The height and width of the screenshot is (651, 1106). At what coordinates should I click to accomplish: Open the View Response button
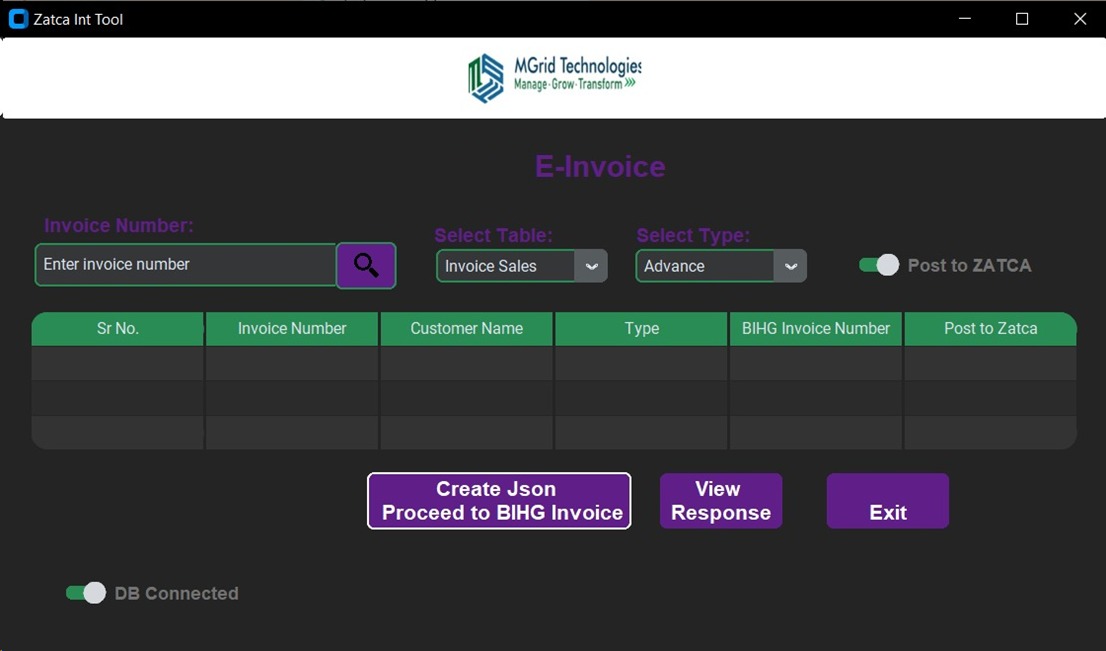[721, 501]
